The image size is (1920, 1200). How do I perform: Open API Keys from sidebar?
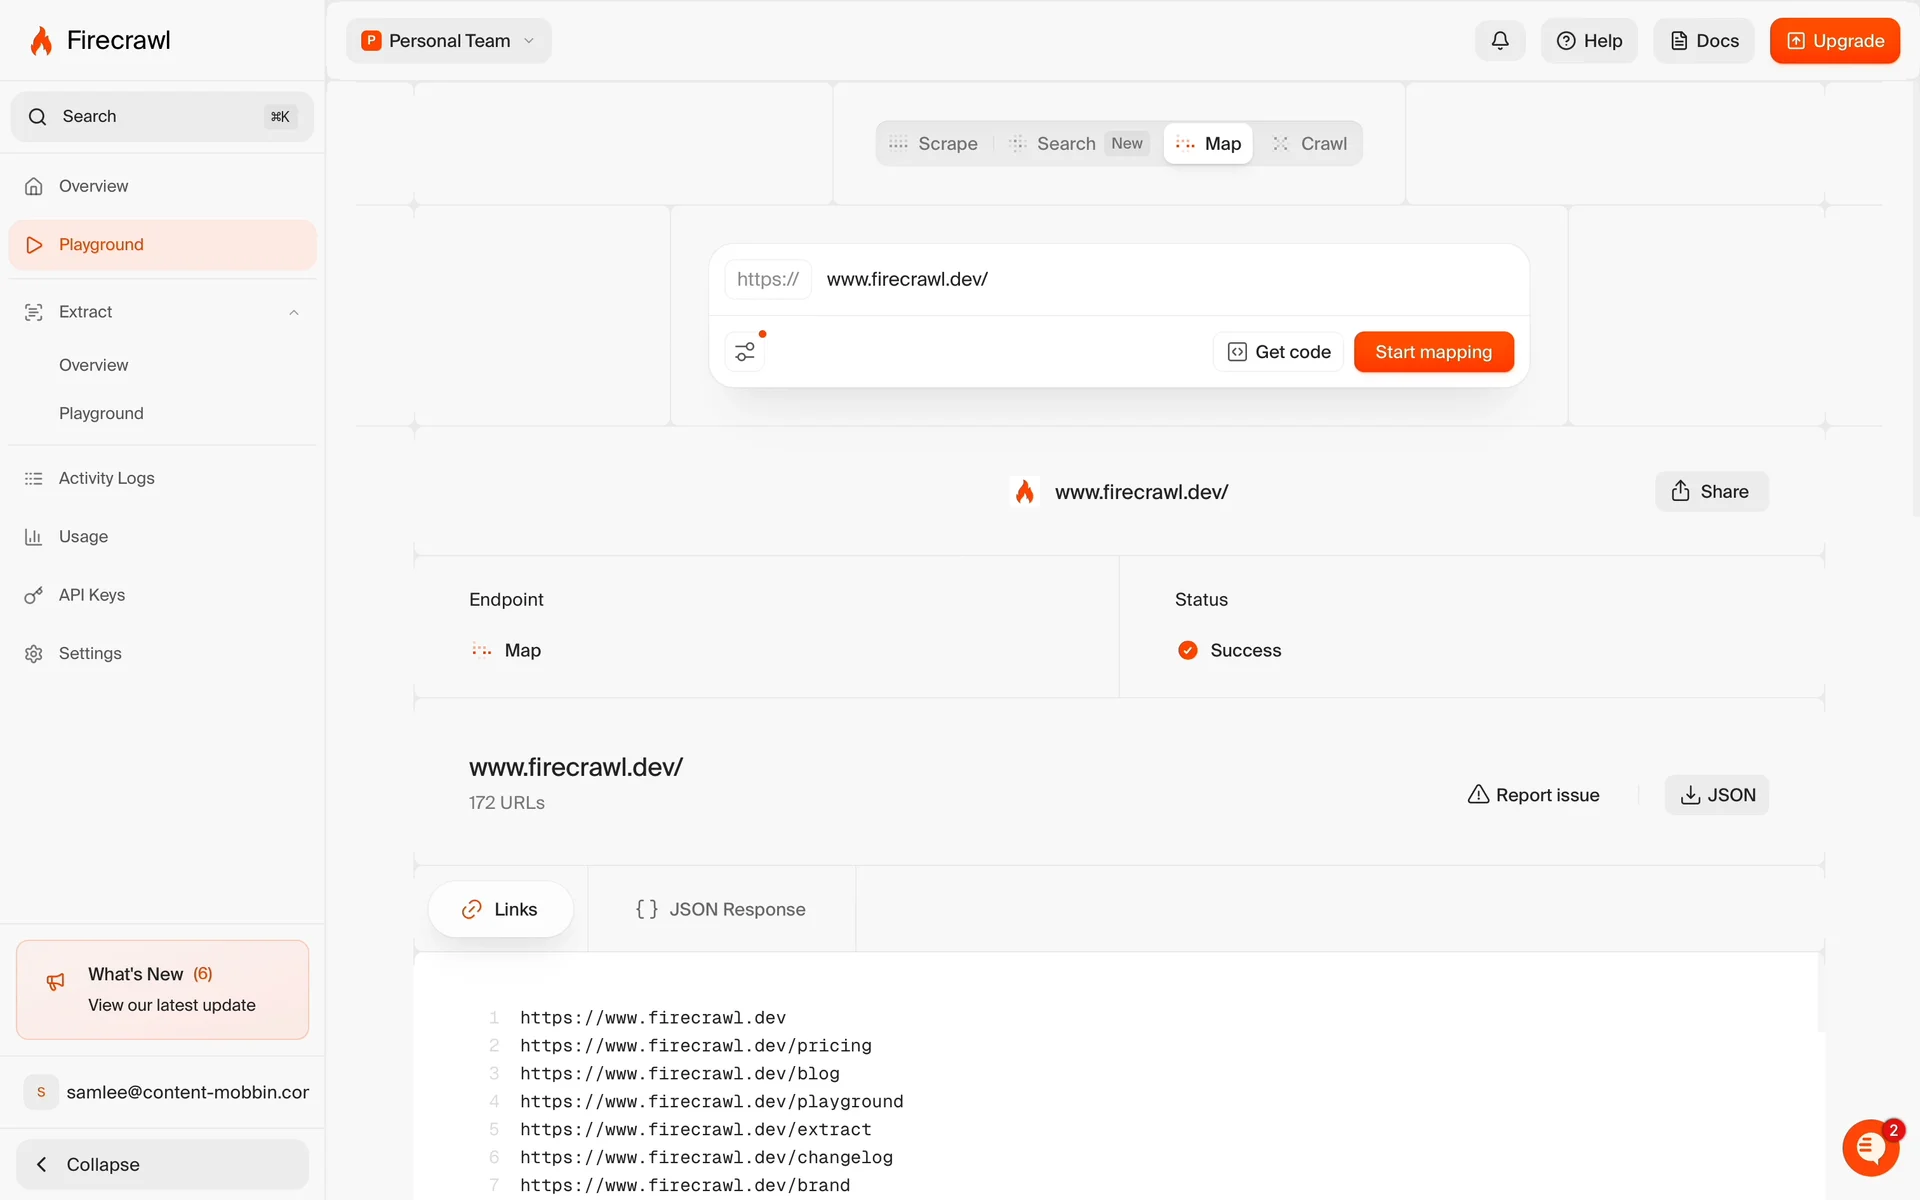[91, 595]
